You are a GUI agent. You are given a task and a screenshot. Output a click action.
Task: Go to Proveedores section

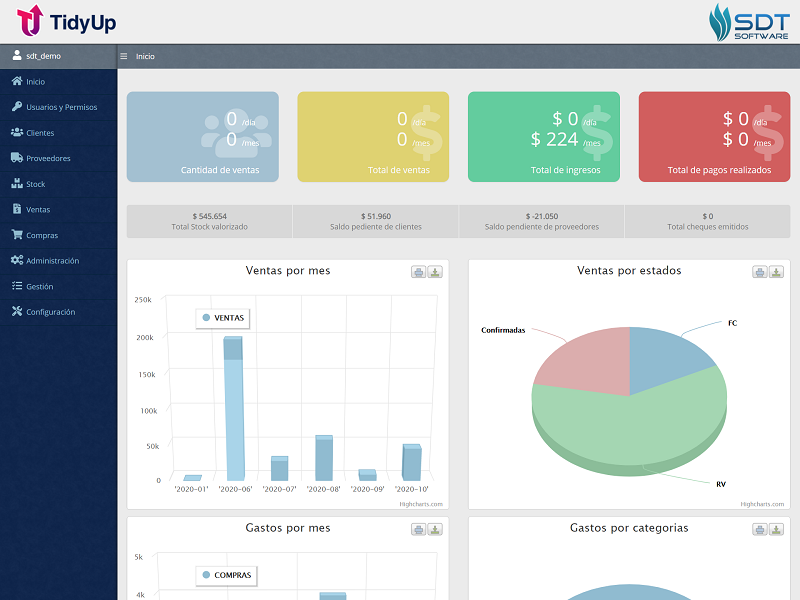[x=59, y=158]
